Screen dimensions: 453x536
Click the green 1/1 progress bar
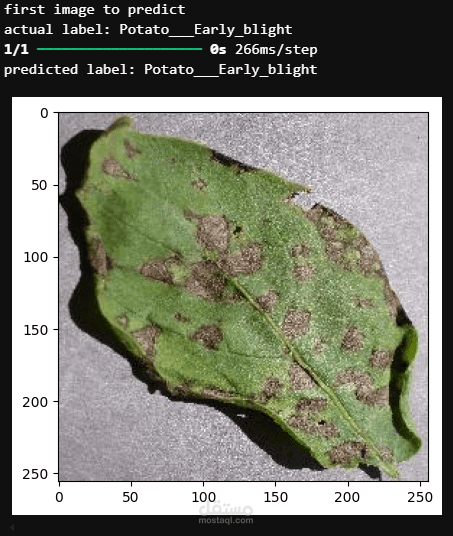(x=119, y=49)
